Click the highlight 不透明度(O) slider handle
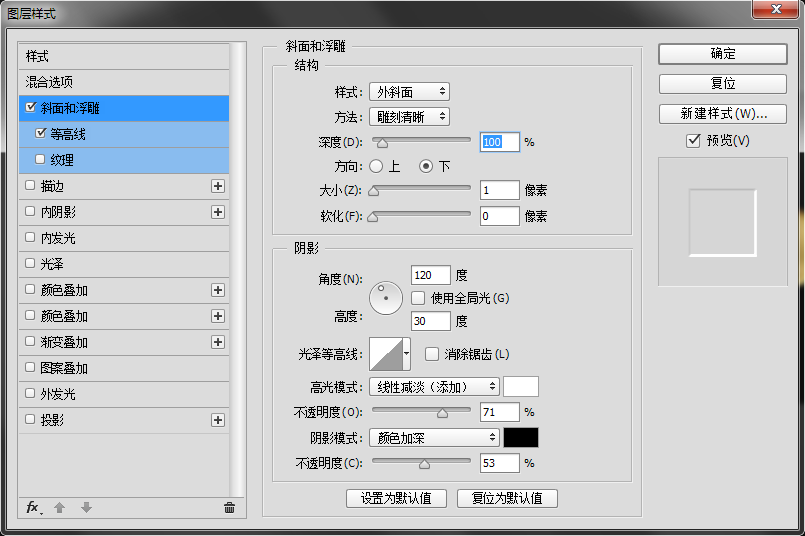This screenshot has height=536, width=805. pos(442,412)
